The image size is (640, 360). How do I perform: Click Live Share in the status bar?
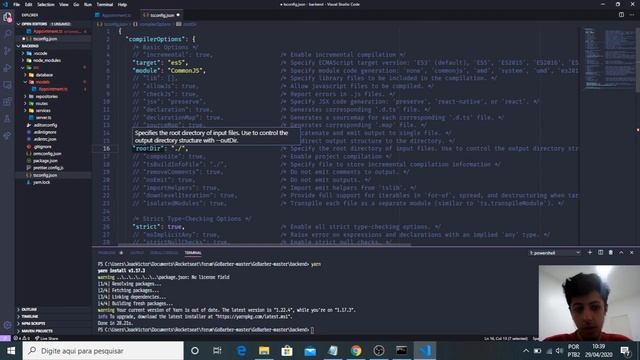click(47, 338)
